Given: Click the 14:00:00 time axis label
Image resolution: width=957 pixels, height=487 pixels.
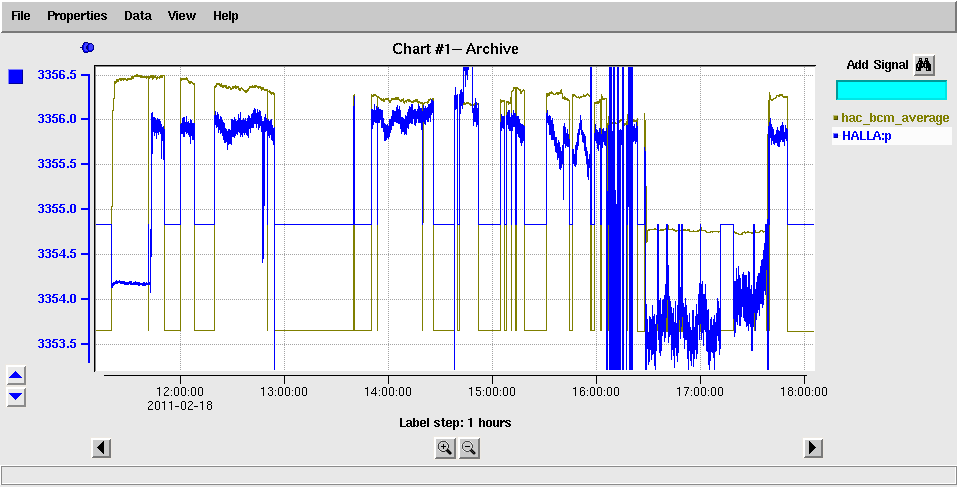Looking at the screenshot, I should pos(388,392).
